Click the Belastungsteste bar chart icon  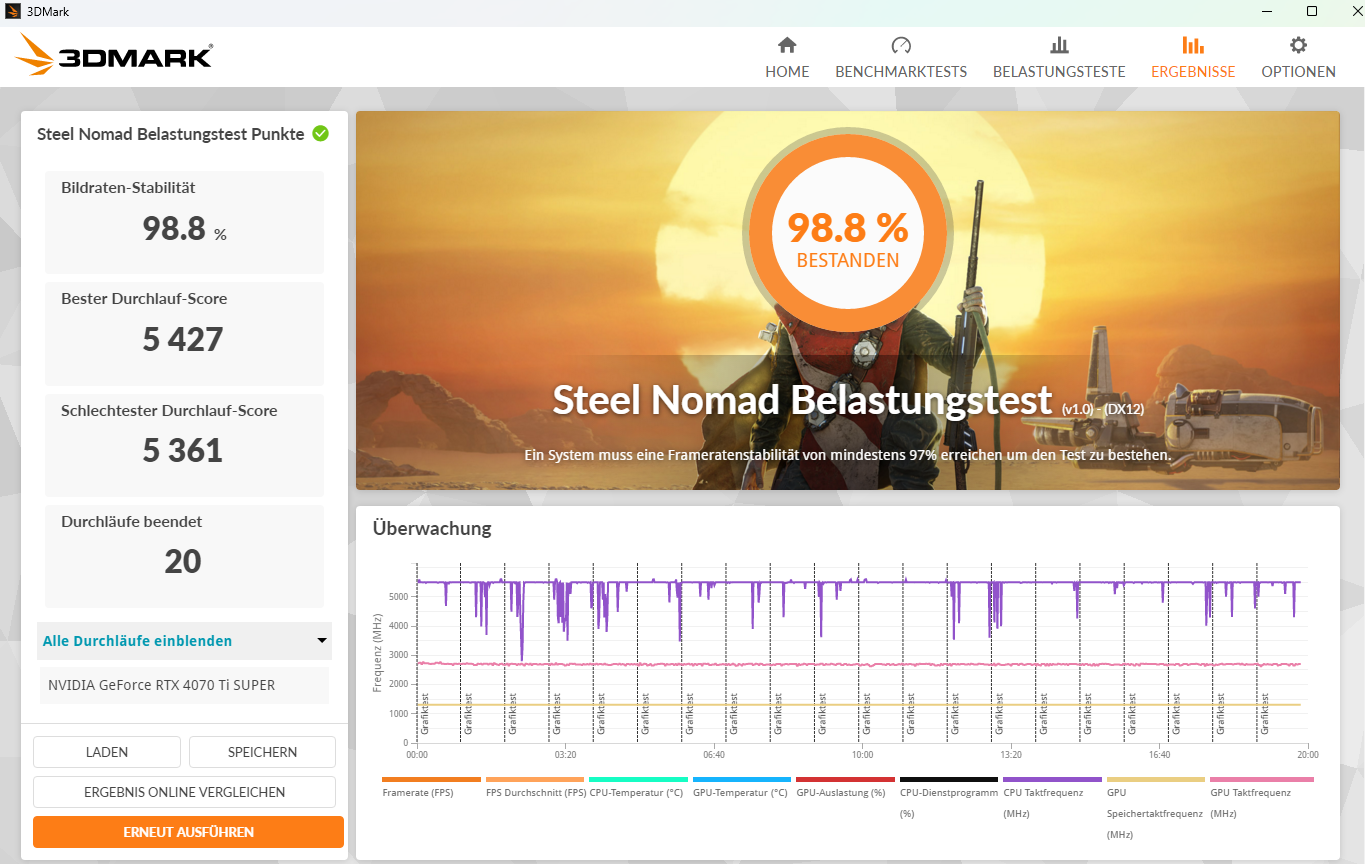click(x=1059, y=45)
